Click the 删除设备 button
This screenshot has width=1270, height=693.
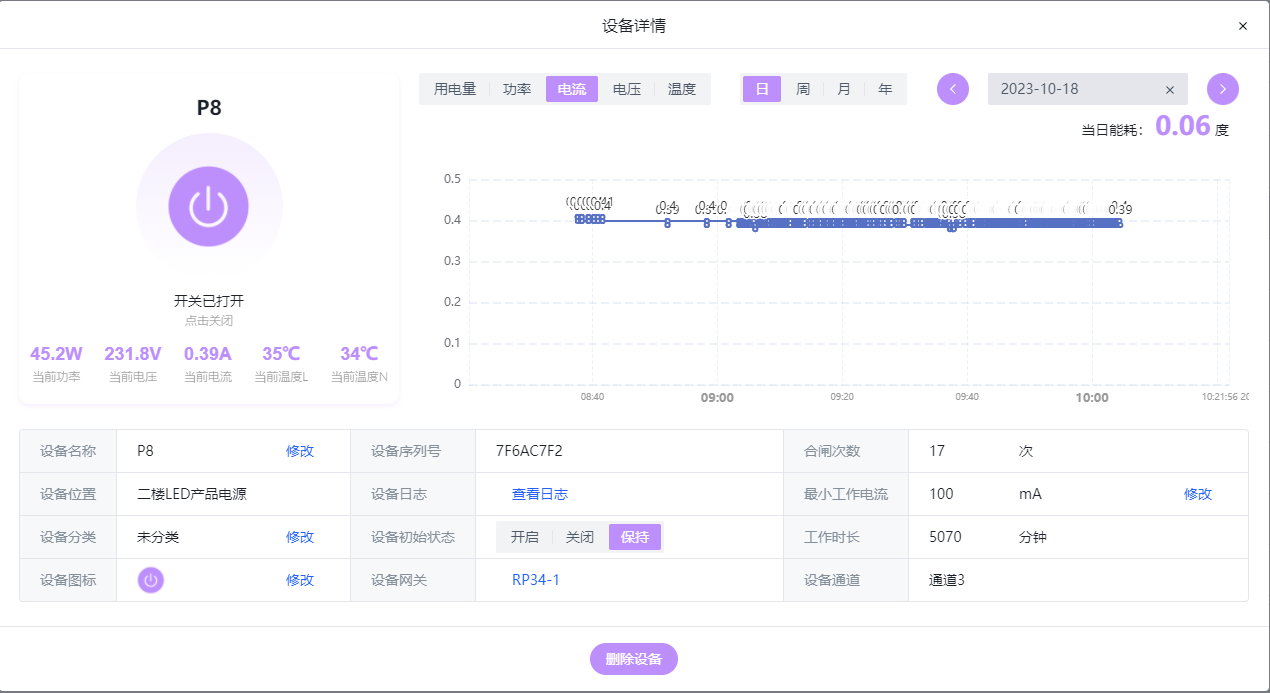click(x=633, y=659)
